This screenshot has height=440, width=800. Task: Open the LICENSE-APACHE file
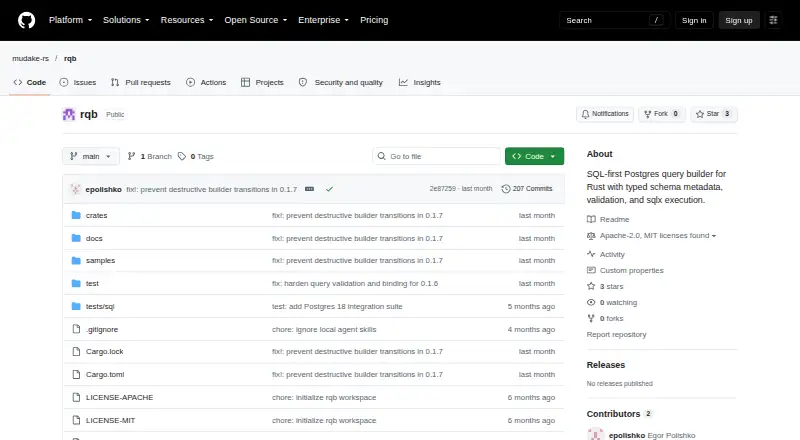point(119,397)
